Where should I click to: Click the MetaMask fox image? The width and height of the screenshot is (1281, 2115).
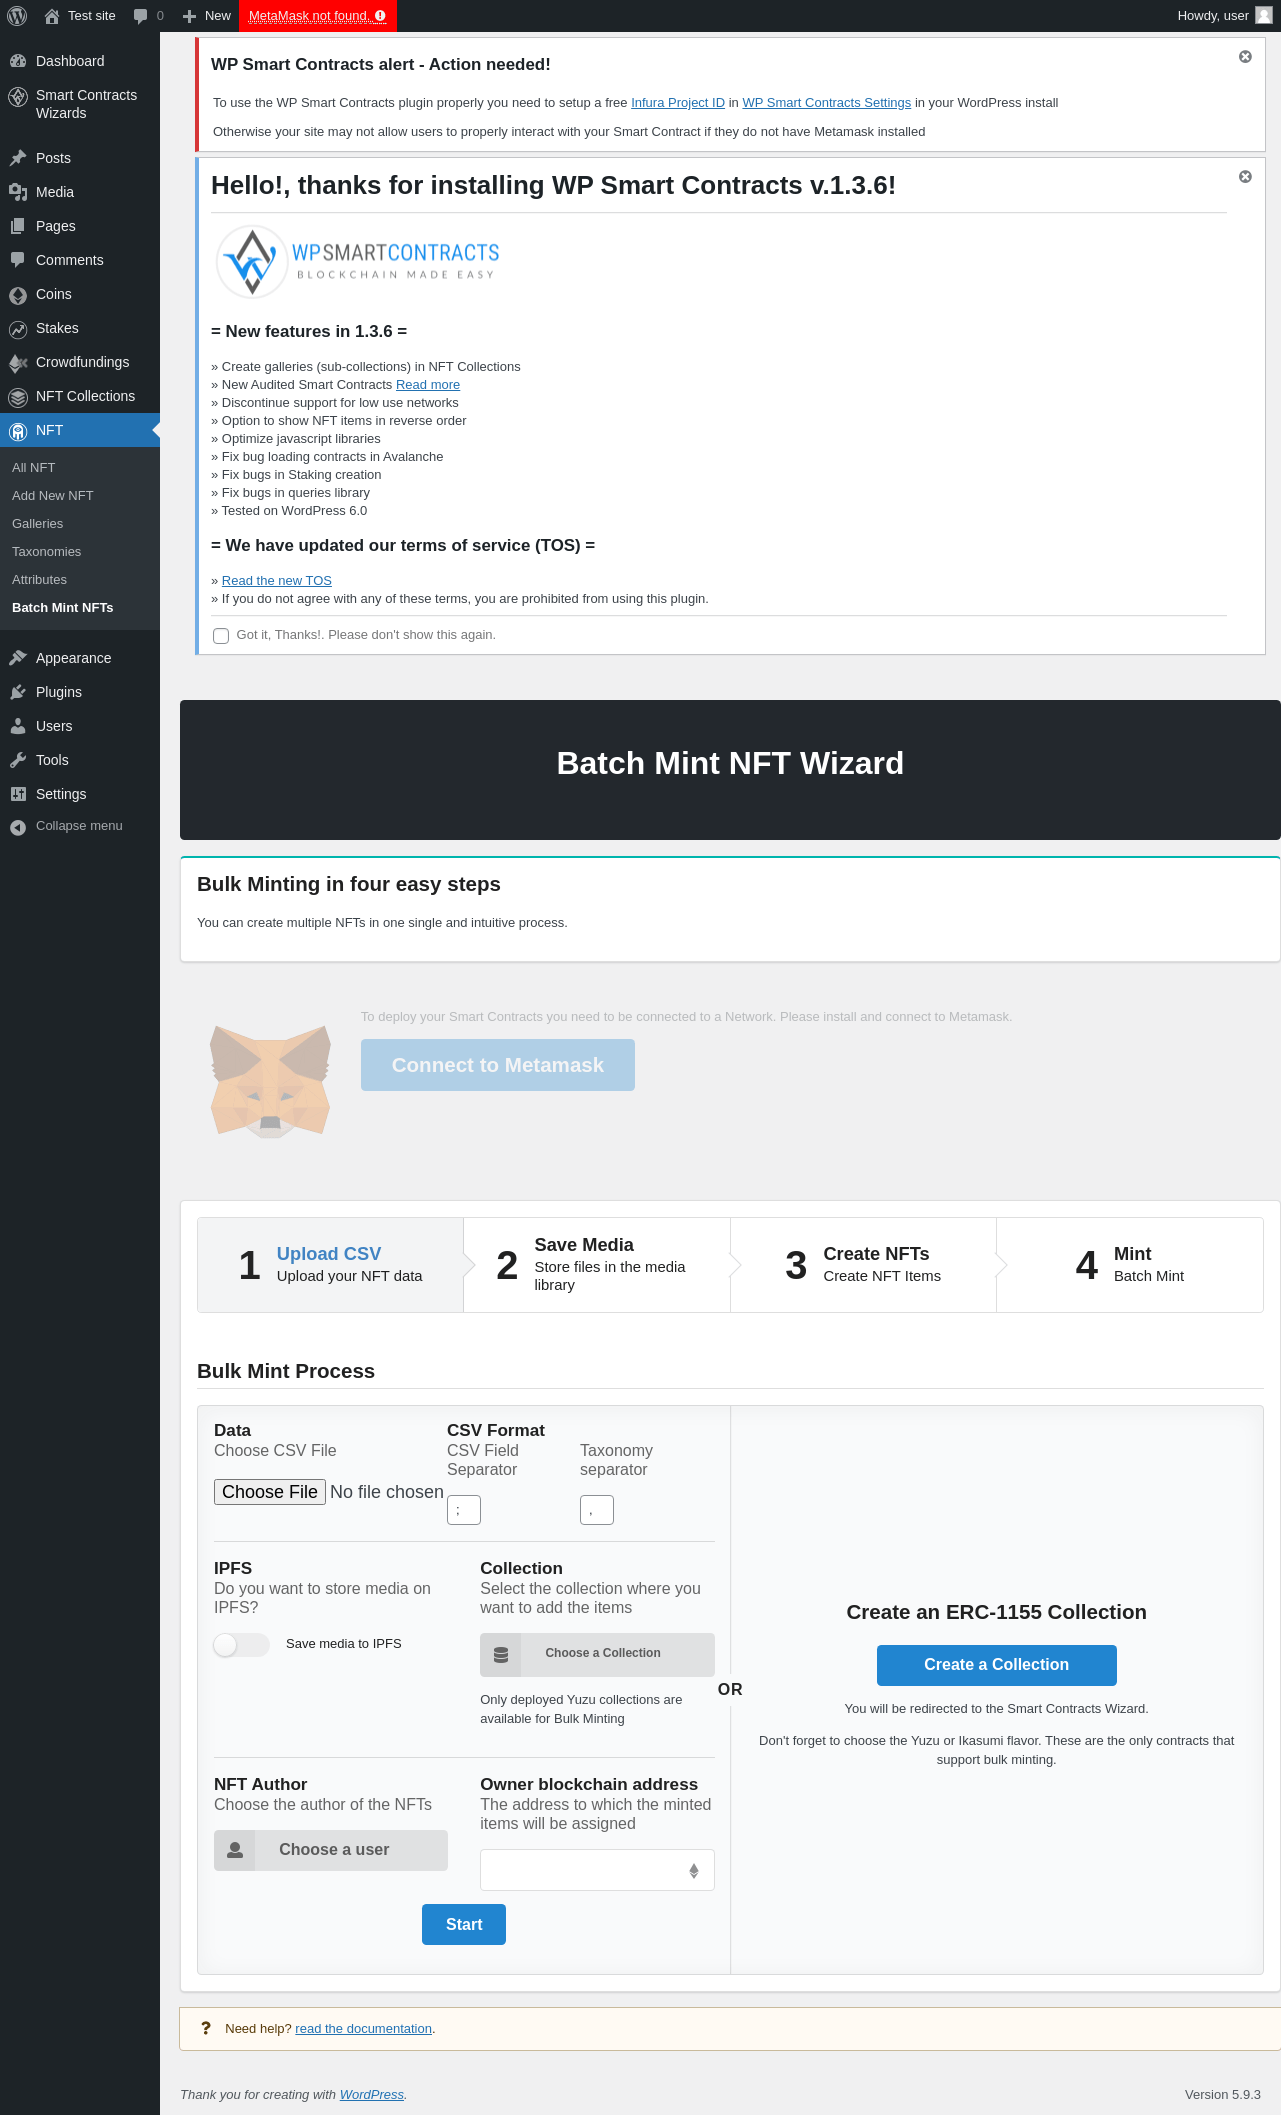(270, 1081)
